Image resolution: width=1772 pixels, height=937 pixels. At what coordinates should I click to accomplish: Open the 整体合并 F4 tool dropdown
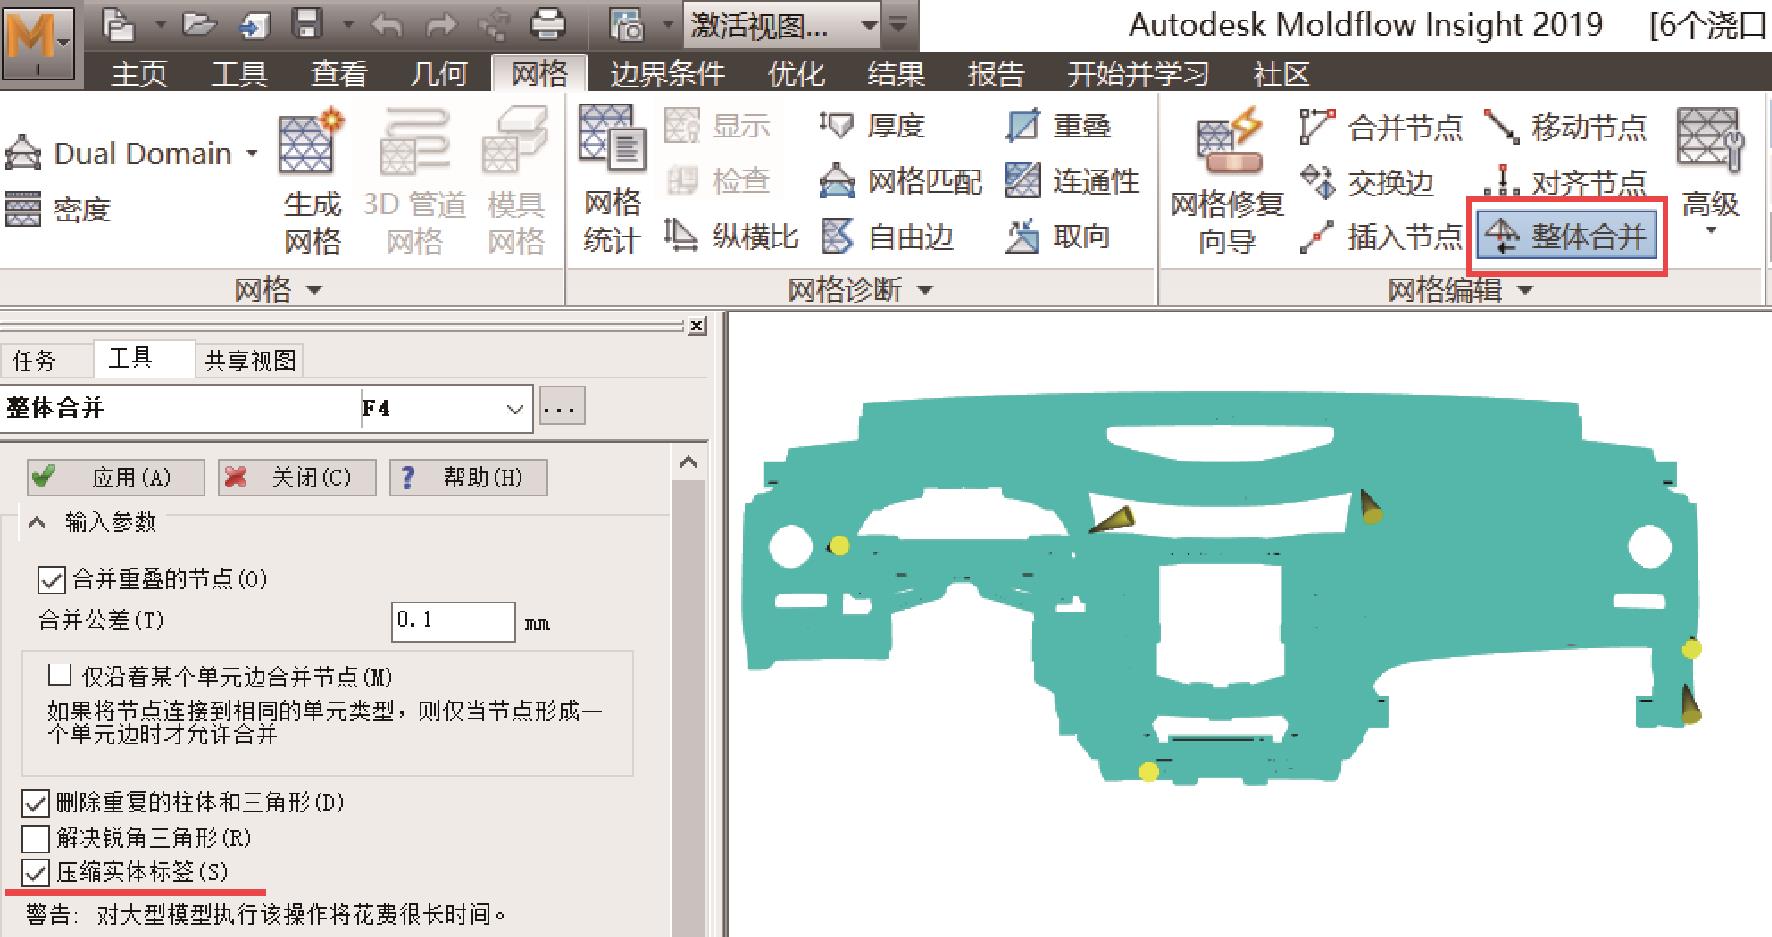click(x=515, y=408)
